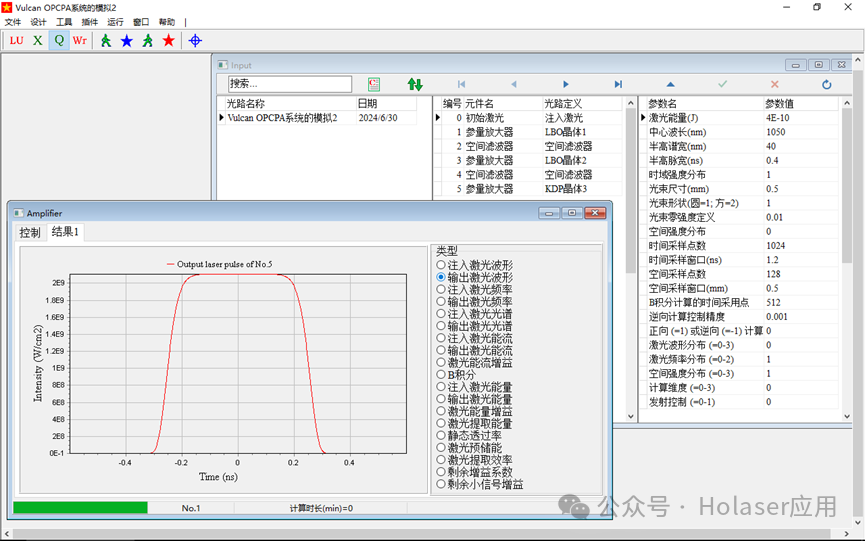Select the B积分 radio option
865x541 pixels.
tap(456, 375)
